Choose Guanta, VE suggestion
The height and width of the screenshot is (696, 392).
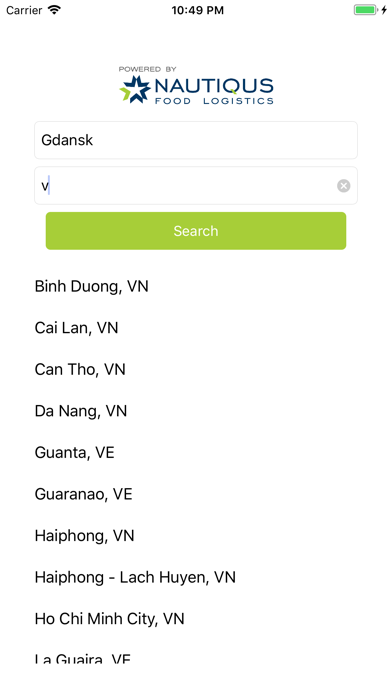click(x=196, y=453)
